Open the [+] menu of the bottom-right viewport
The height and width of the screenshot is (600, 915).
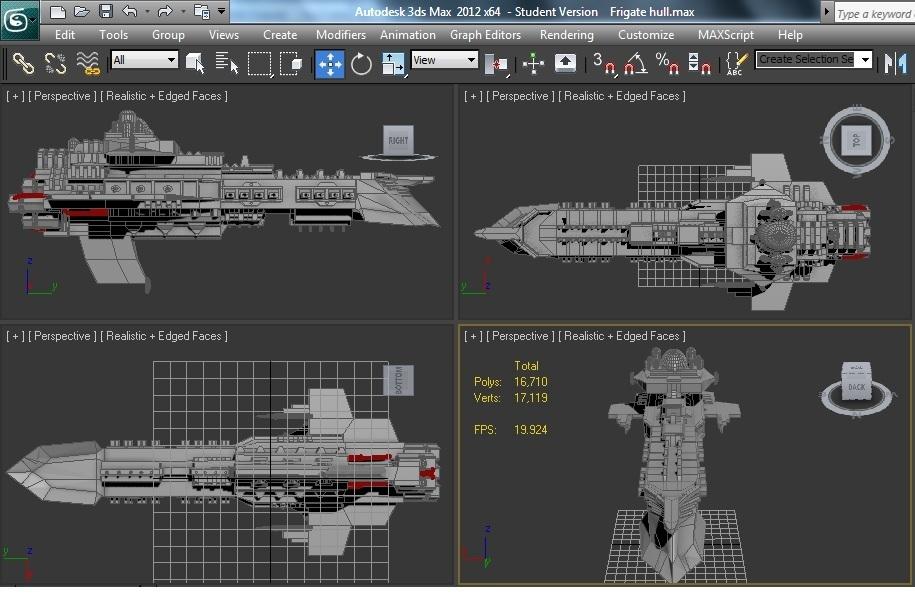coord(473,336)
